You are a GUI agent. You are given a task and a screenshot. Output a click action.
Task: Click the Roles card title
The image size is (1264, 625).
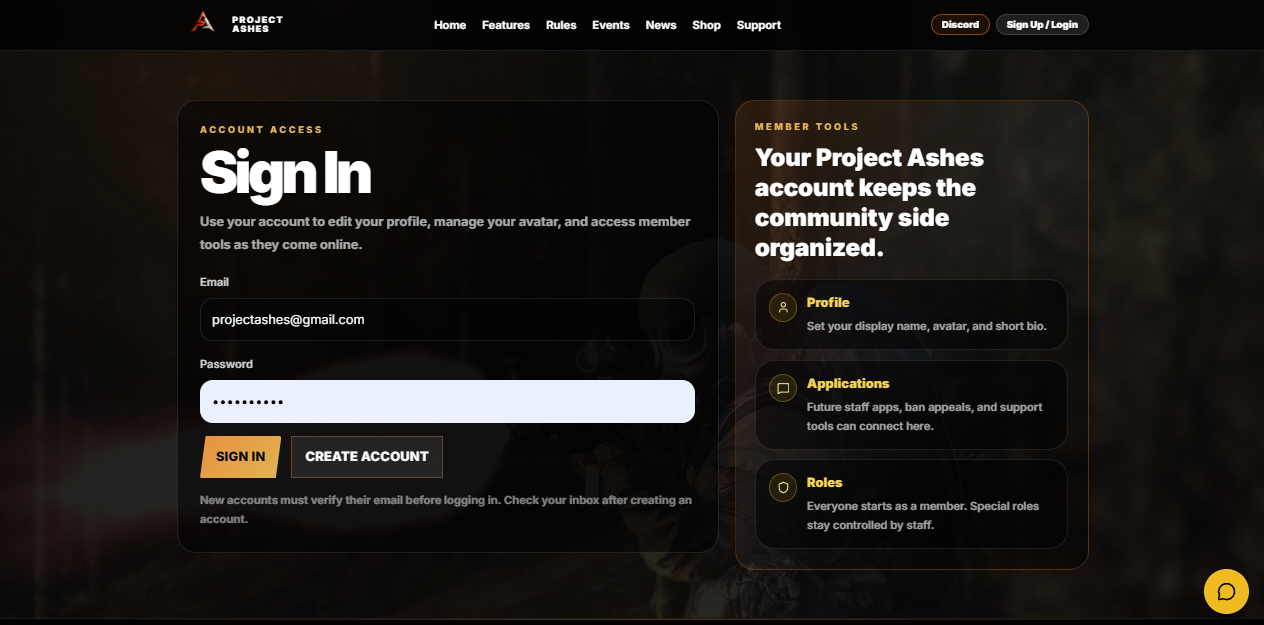[x=825, y=482]
